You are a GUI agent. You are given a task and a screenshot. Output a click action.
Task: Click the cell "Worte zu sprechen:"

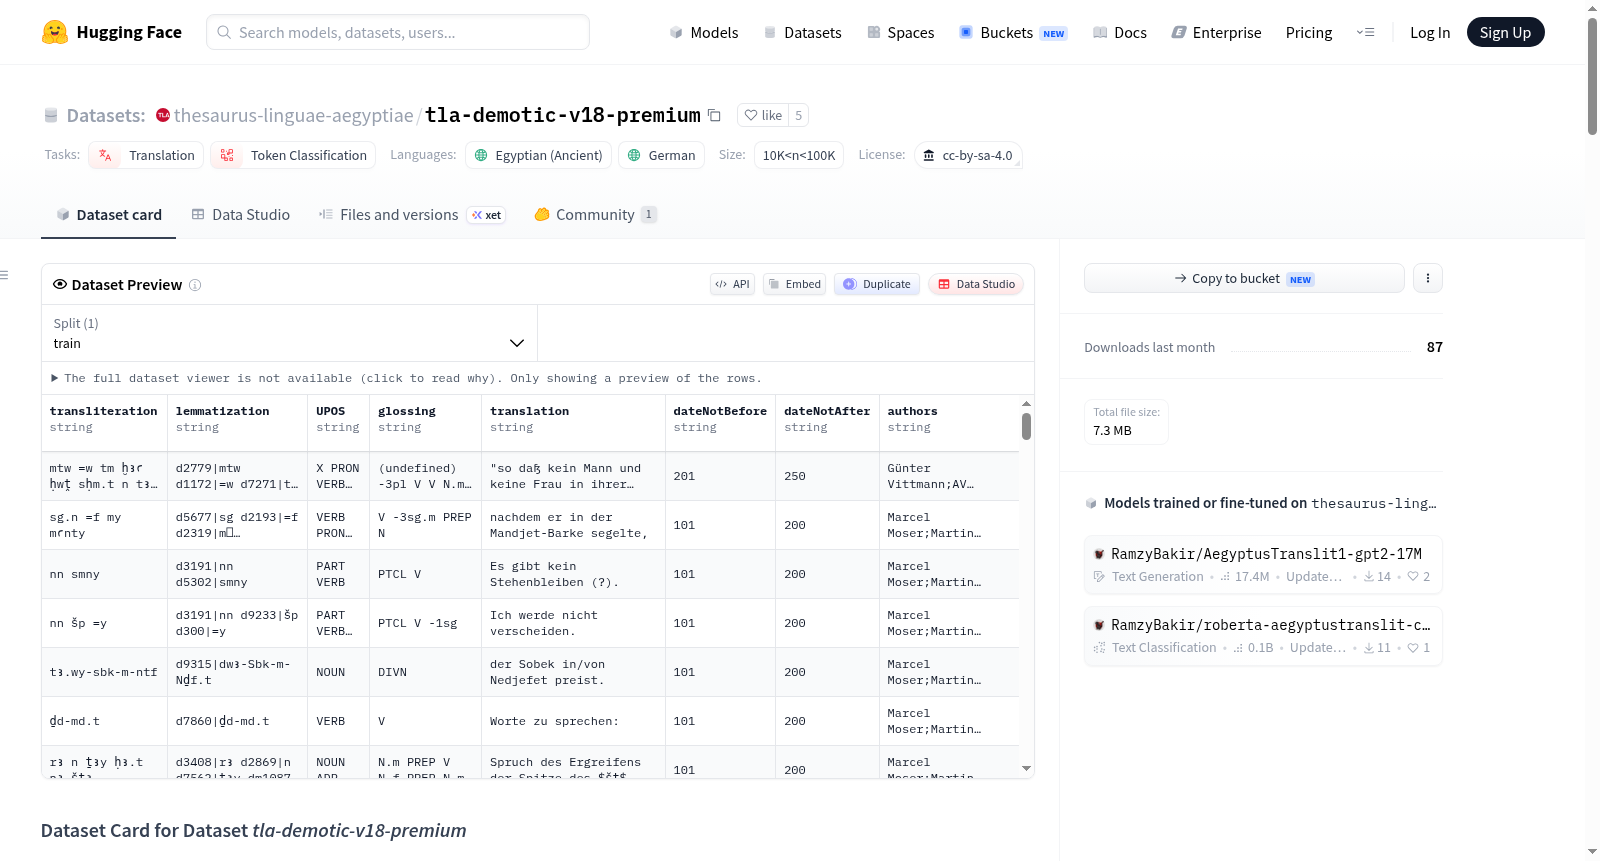pyautogui.click(x=574, y=721)
